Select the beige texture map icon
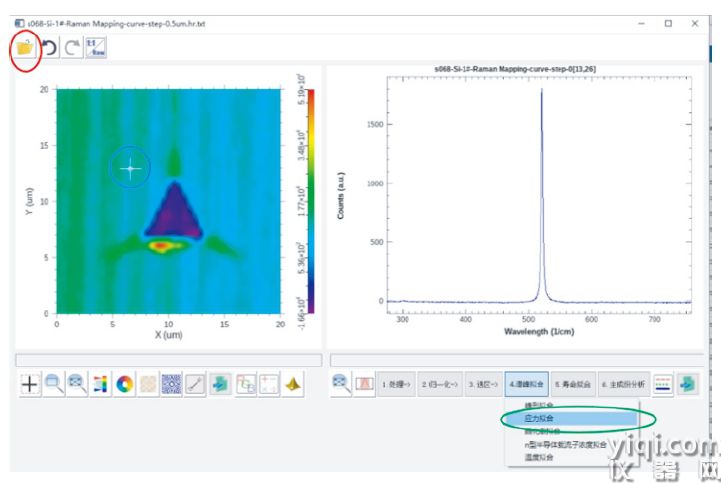The height and width of the screenshot is (483, 721). tap(148, 384)
